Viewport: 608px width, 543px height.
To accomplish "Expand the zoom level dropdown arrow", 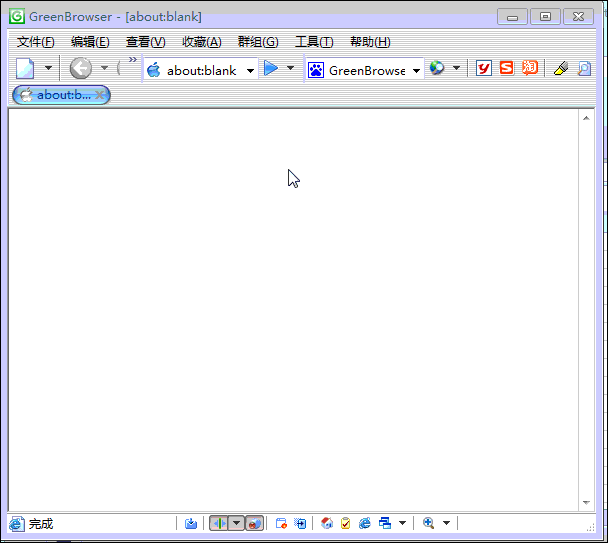I will pos(446,523).
